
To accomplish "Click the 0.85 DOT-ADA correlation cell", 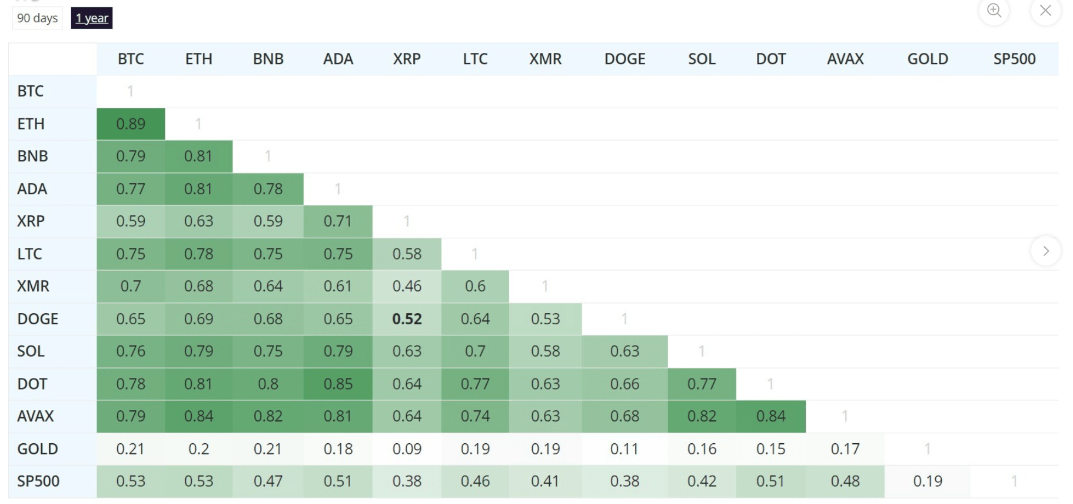I will pos(338,384).
